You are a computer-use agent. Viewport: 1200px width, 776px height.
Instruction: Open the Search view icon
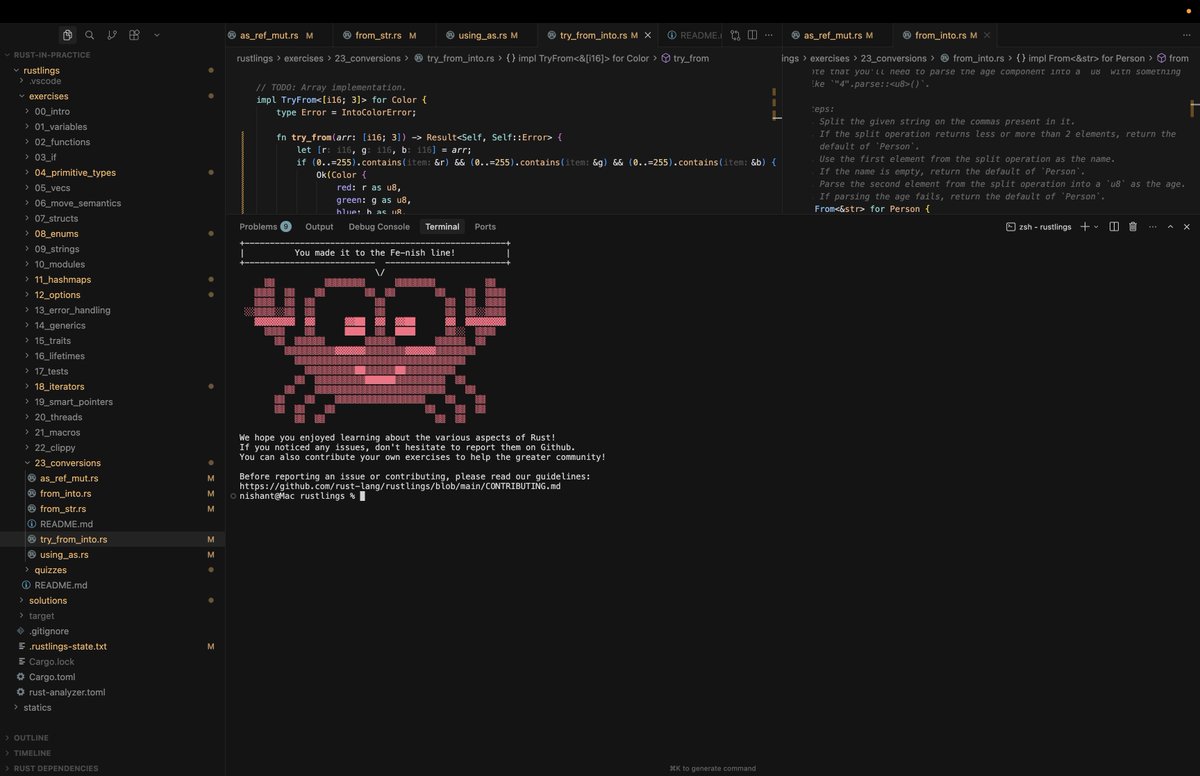(90, 35)
